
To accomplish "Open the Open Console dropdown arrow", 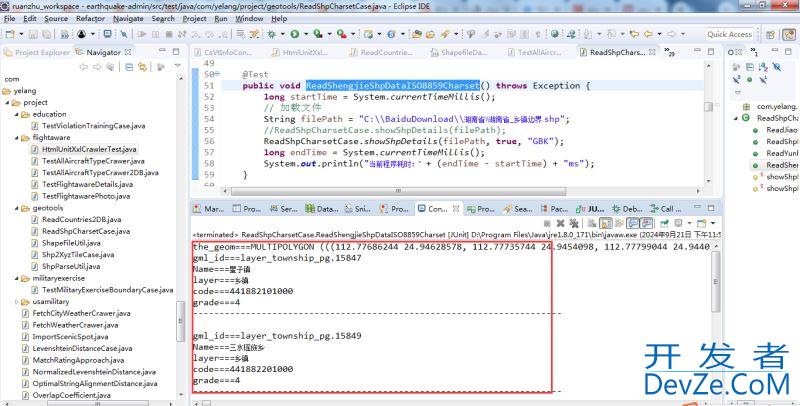I will coord(713,223).
